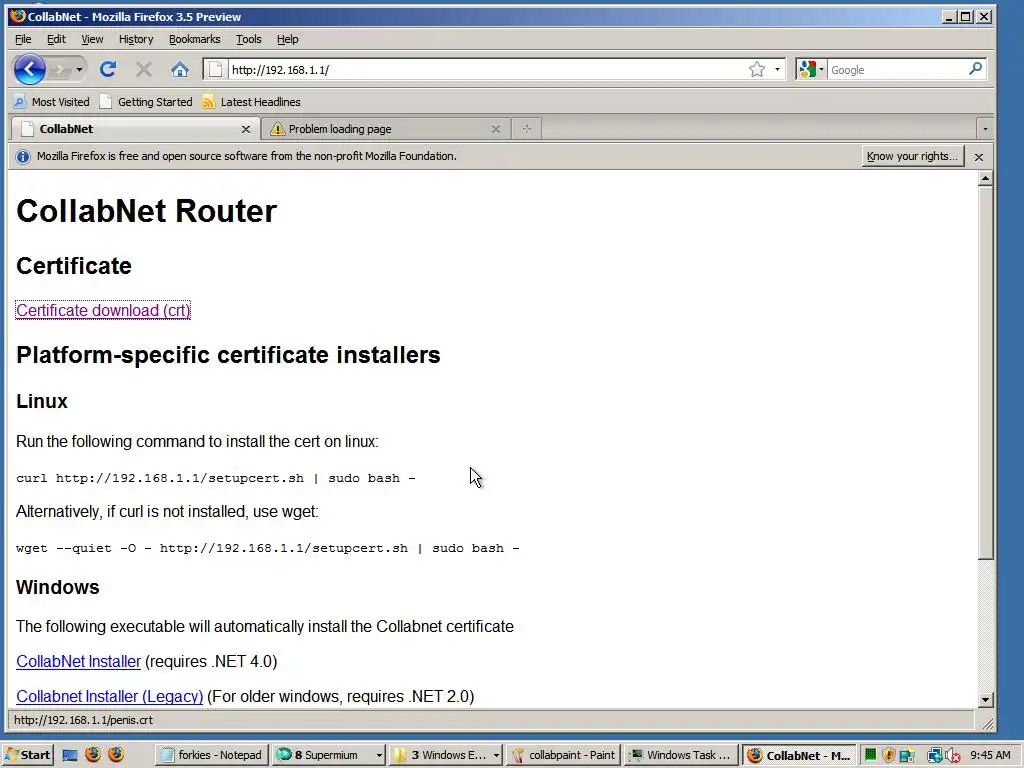Switch to collabpaint - Paint taskbar button
The height and width of the screenshot is (768, 1024).
pyautogui.click(x=563, y=755)
